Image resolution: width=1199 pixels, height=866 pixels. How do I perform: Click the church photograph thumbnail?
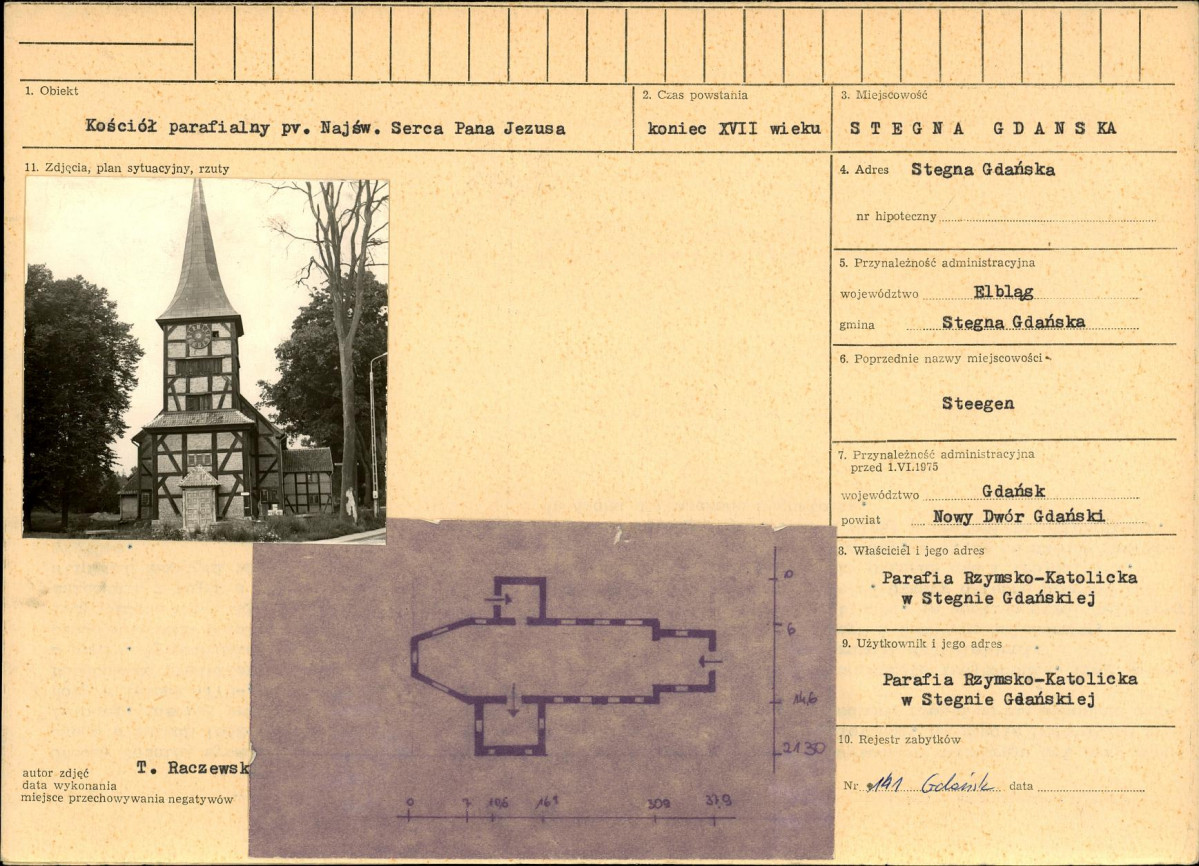click(x=206, y=359)
